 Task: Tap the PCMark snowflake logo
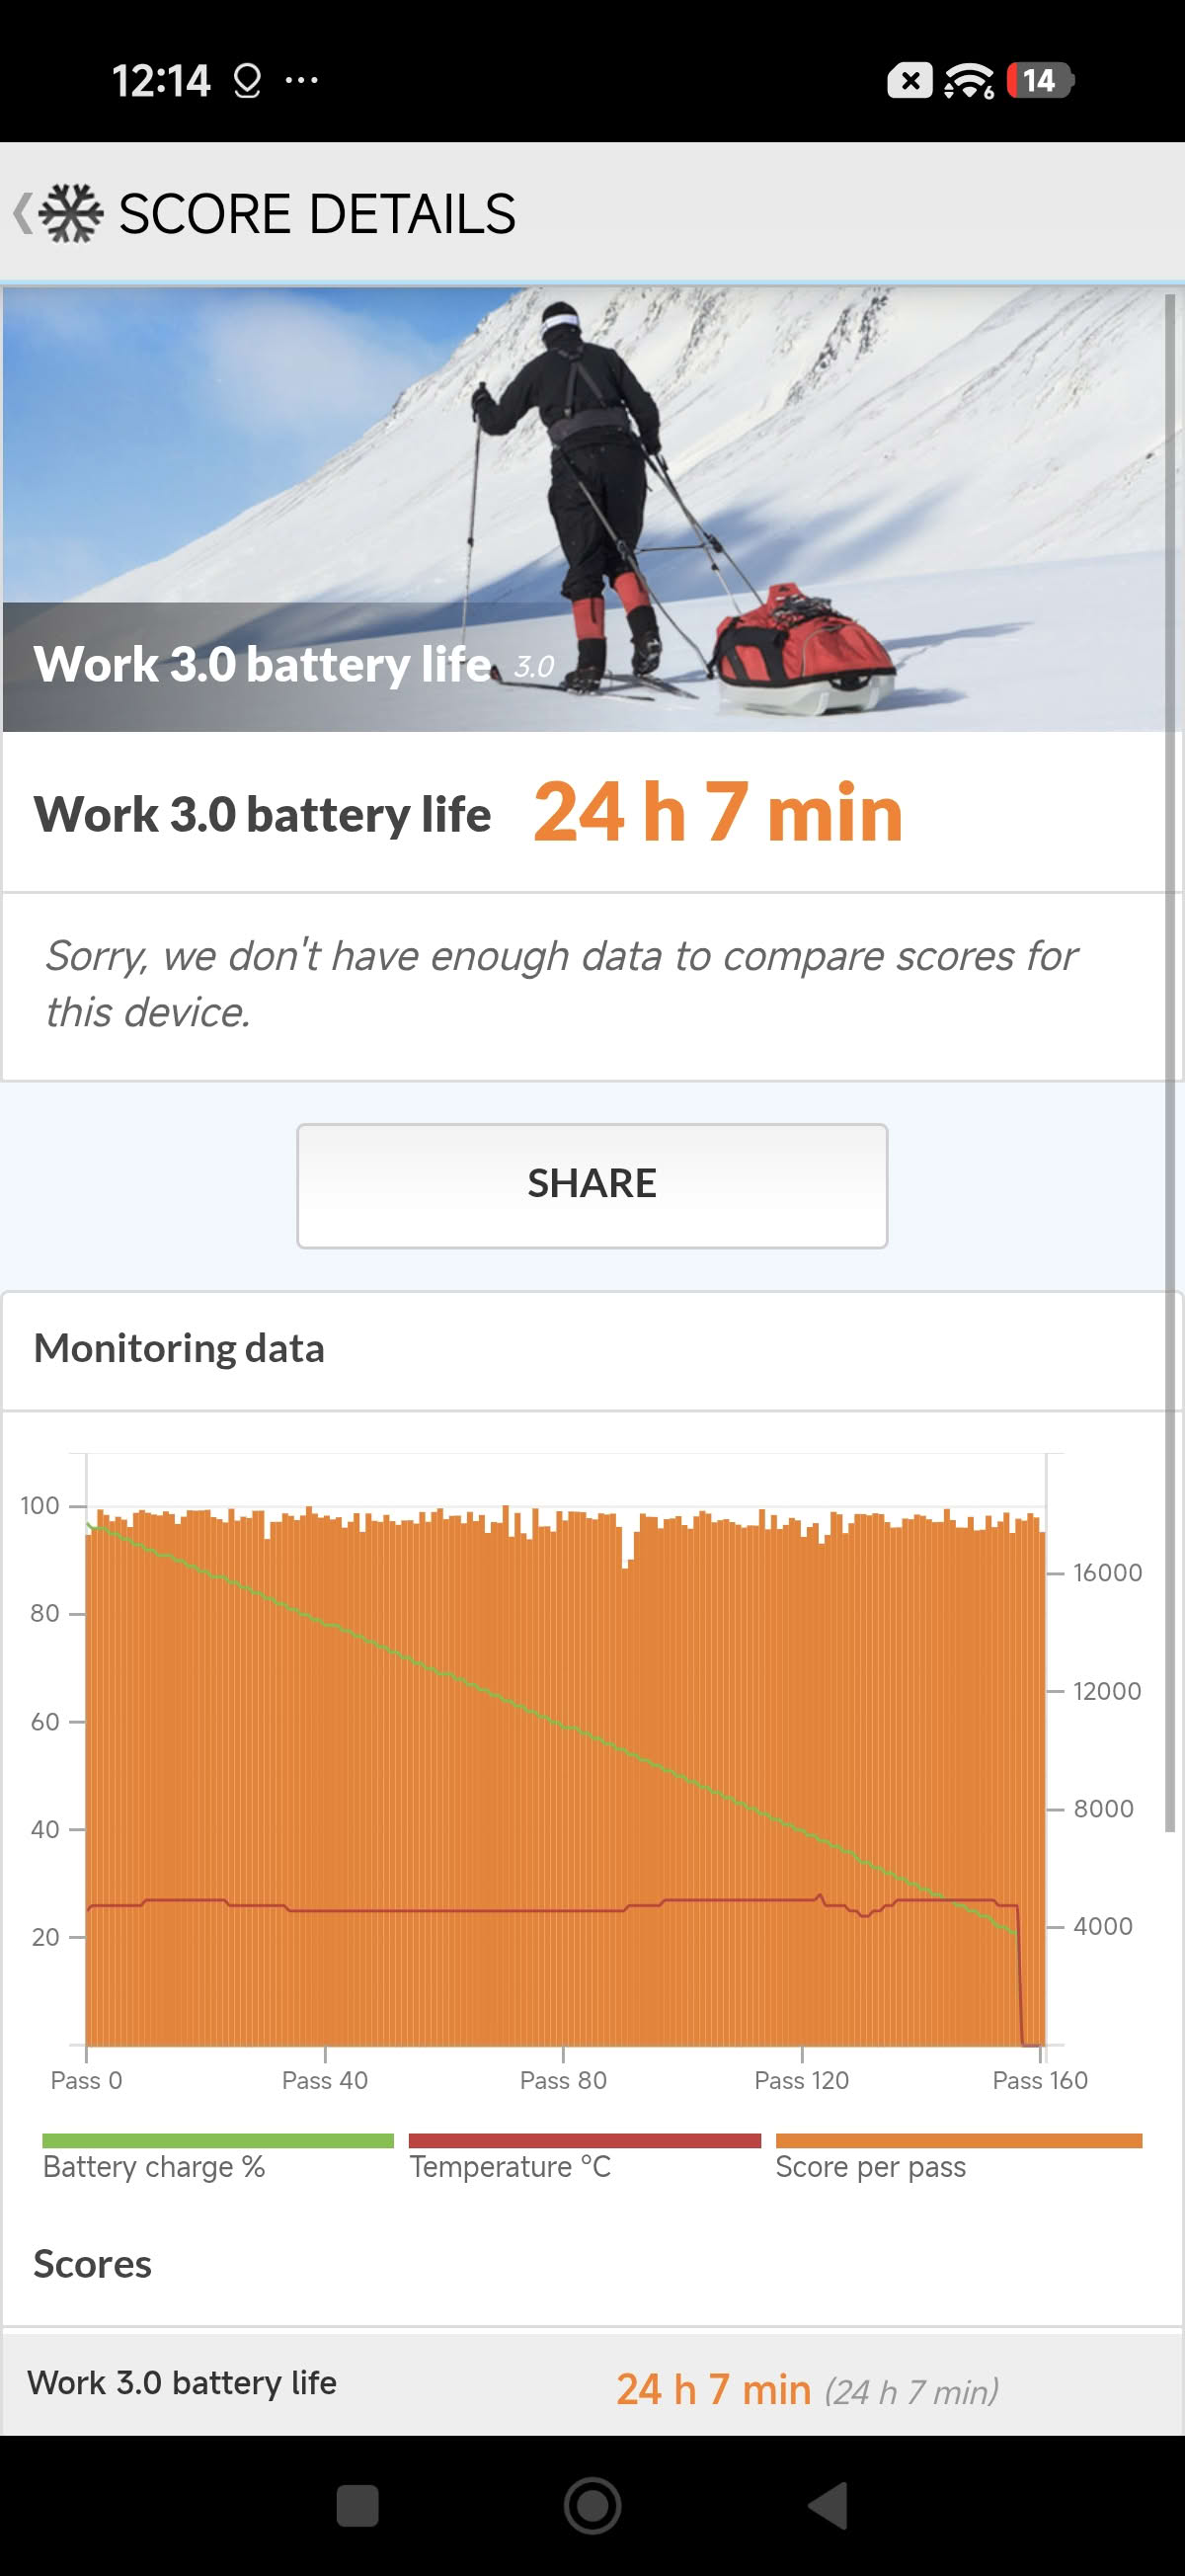point(71,213)
